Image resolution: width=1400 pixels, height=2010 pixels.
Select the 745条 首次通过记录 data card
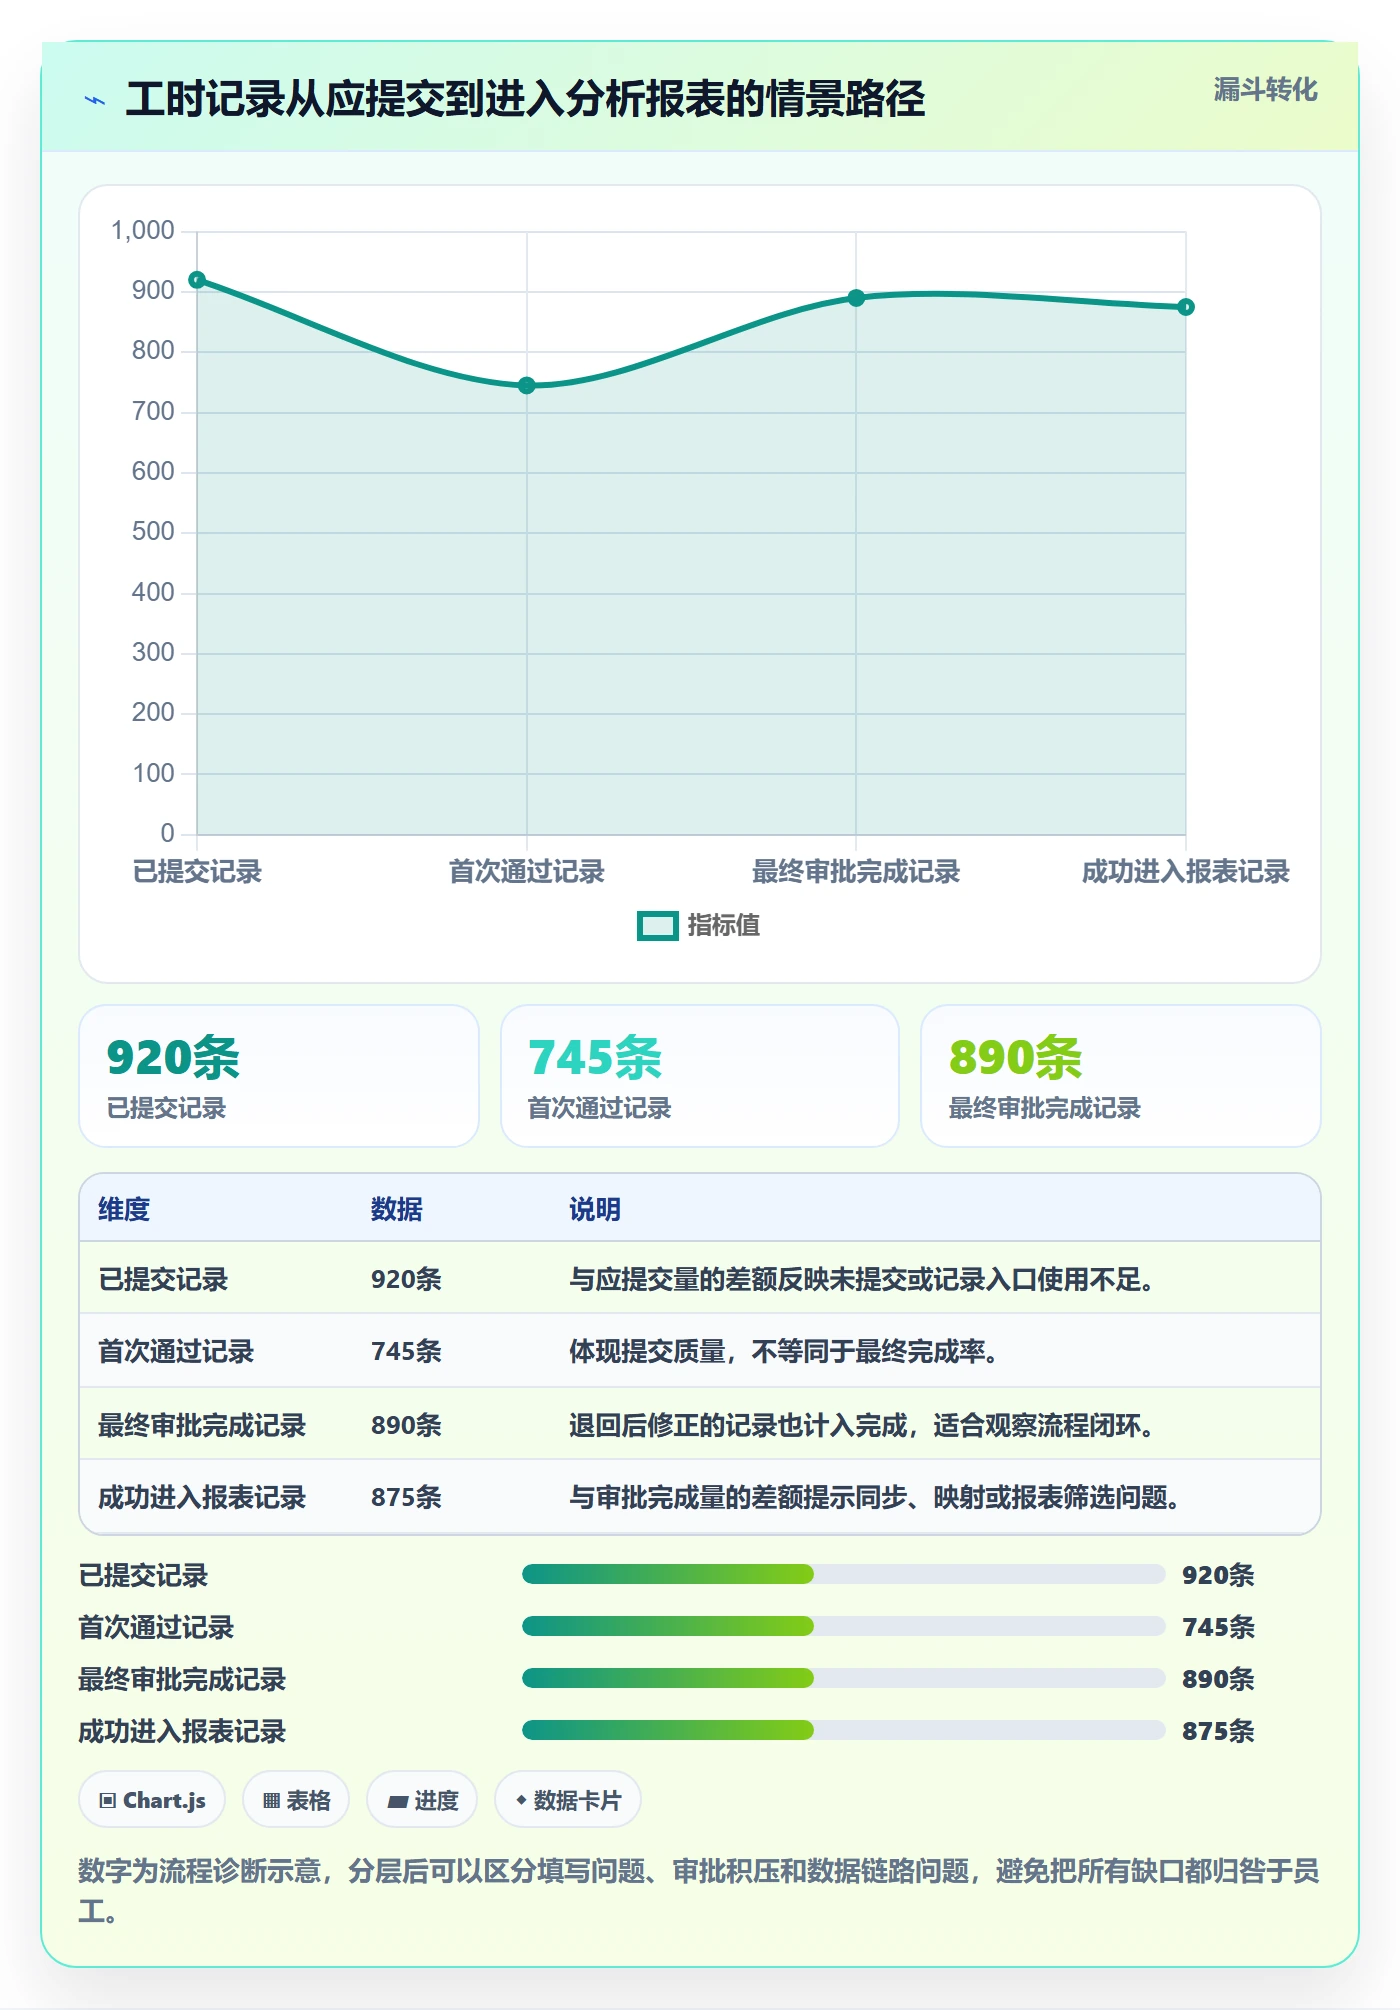700,1076
